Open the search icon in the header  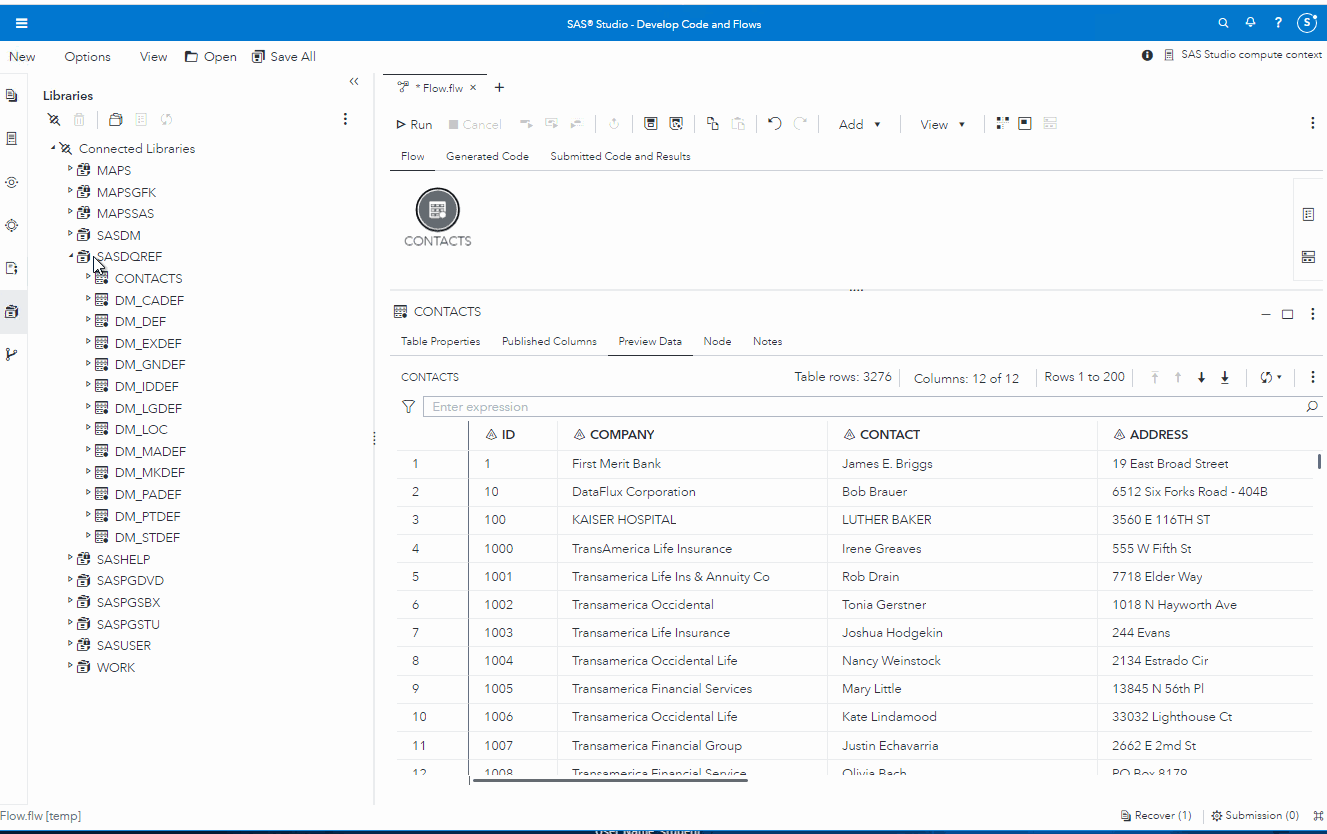[x=1223, y=23]
